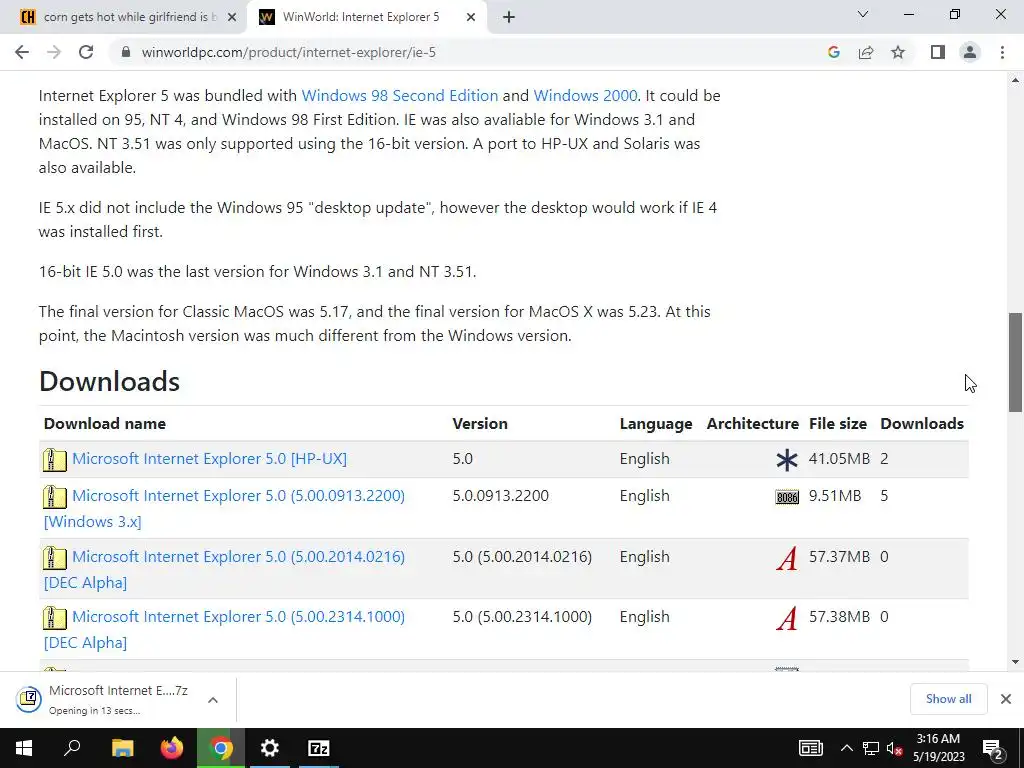Click the 5.0.0913.2200 version cell
Viewport: 1024px width, 768px height.
click(501, 496)
